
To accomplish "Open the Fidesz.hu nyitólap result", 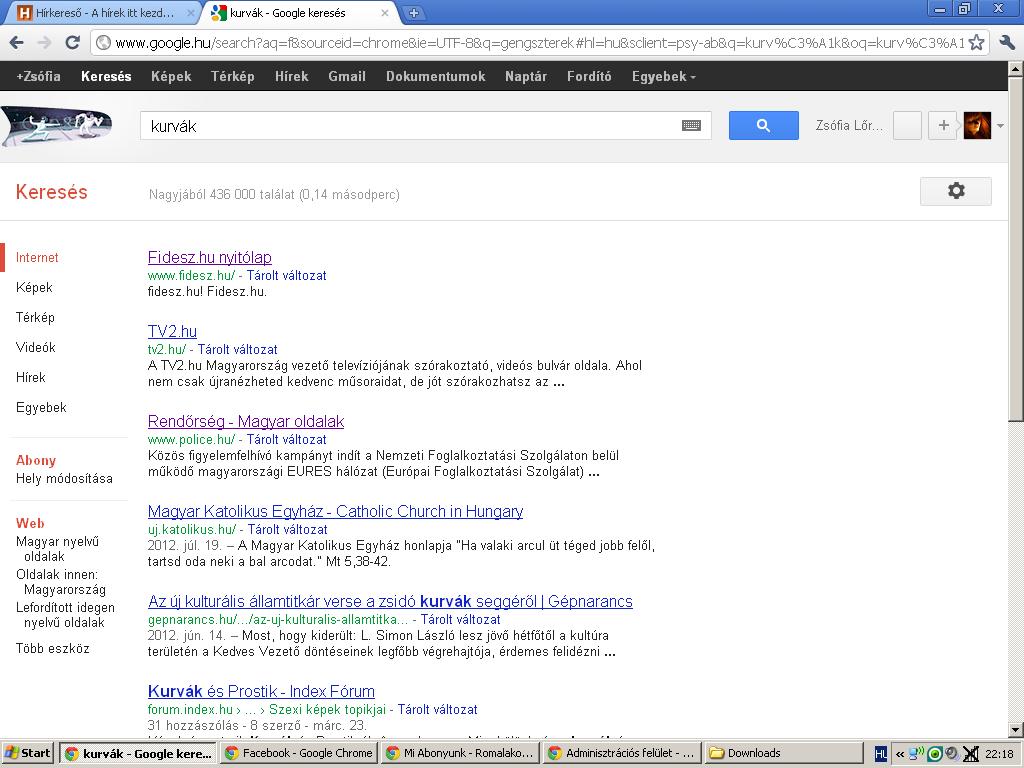I will 210,257.
